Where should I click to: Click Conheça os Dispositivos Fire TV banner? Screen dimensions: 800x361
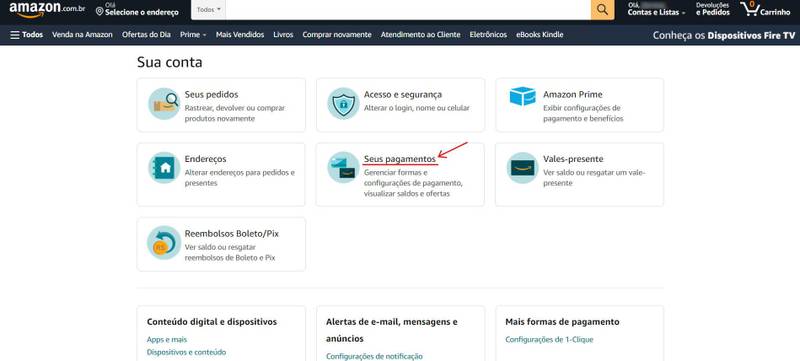click(724, 35)
